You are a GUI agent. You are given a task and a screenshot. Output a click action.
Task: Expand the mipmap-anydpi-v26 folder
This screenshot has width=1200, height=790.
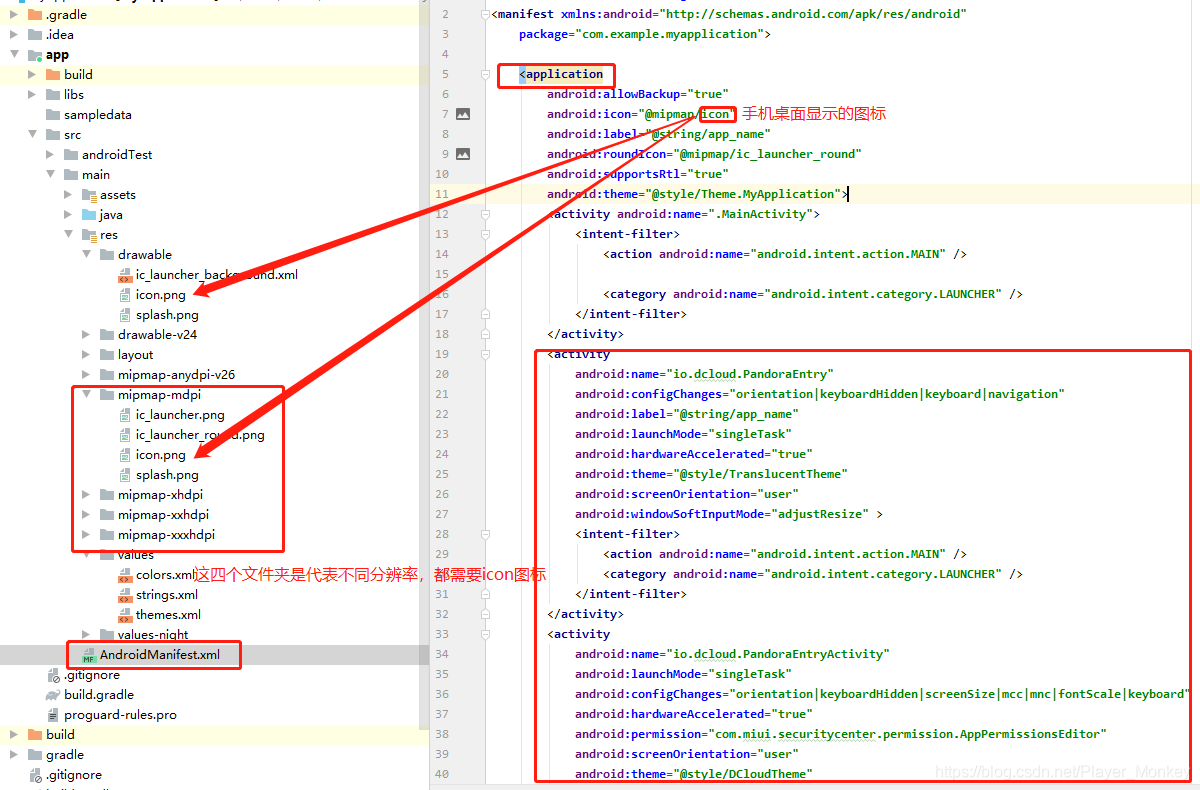pyautogui.click(x=86, y=375)
